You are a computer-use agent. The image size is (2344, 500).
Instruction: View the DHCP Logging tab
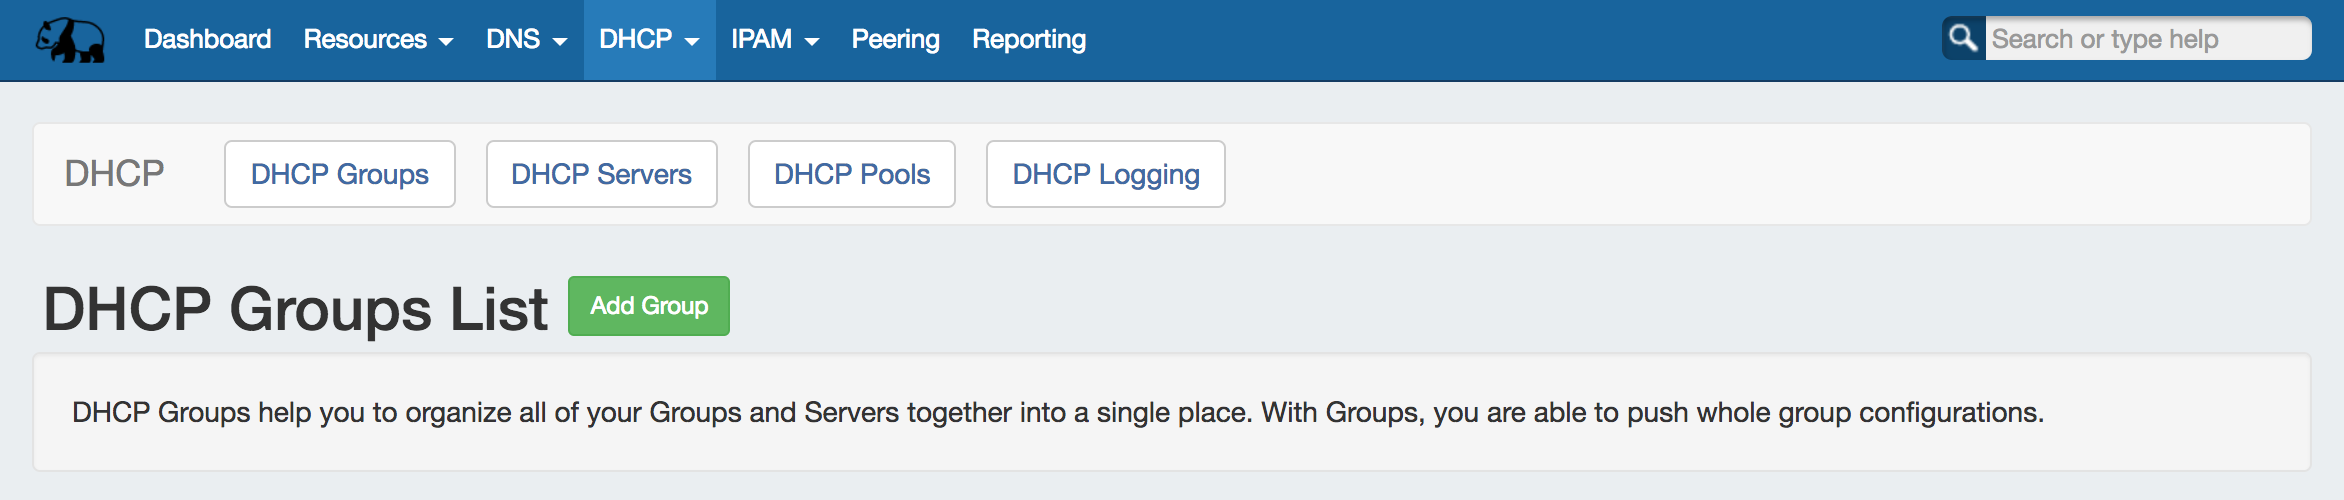pos(1105,174)
